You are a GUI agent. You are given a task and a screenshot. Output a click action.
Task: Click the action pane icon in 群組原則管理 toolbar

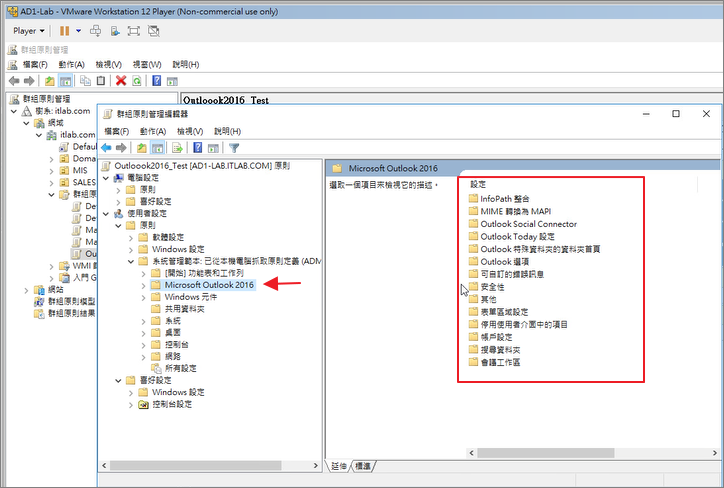[172, 81]
